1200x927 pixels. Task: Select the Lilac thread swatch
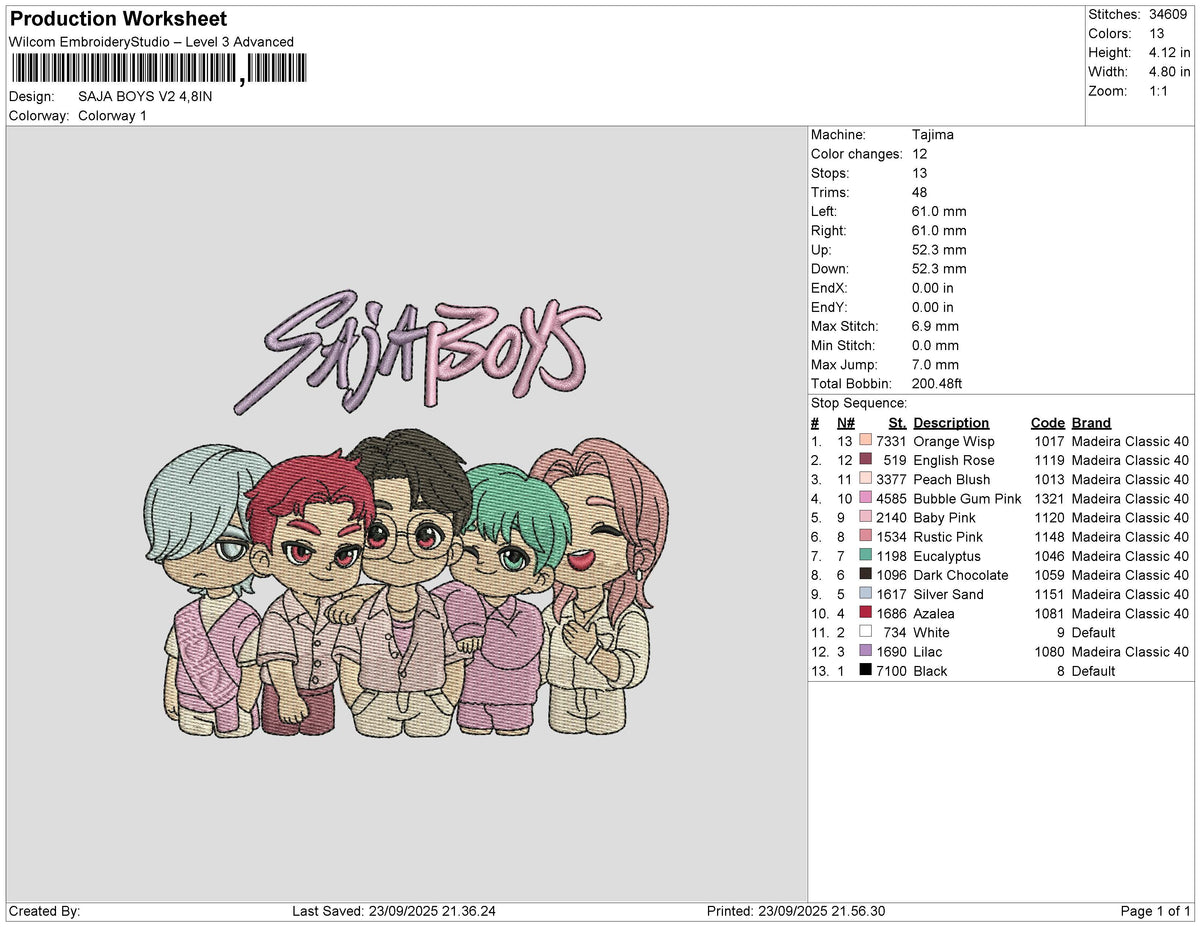click(865, 651)
